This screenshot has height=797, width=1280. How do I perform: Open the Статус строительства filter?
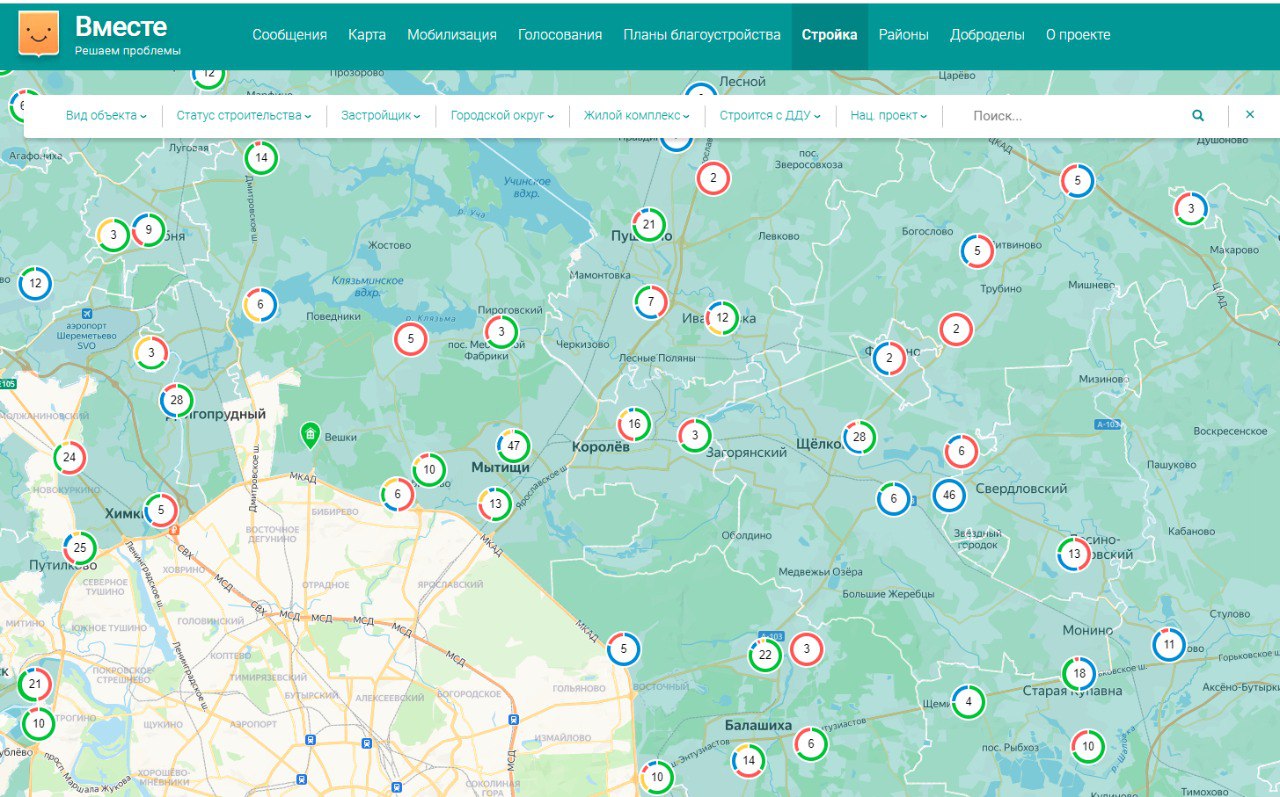point(243,116)
